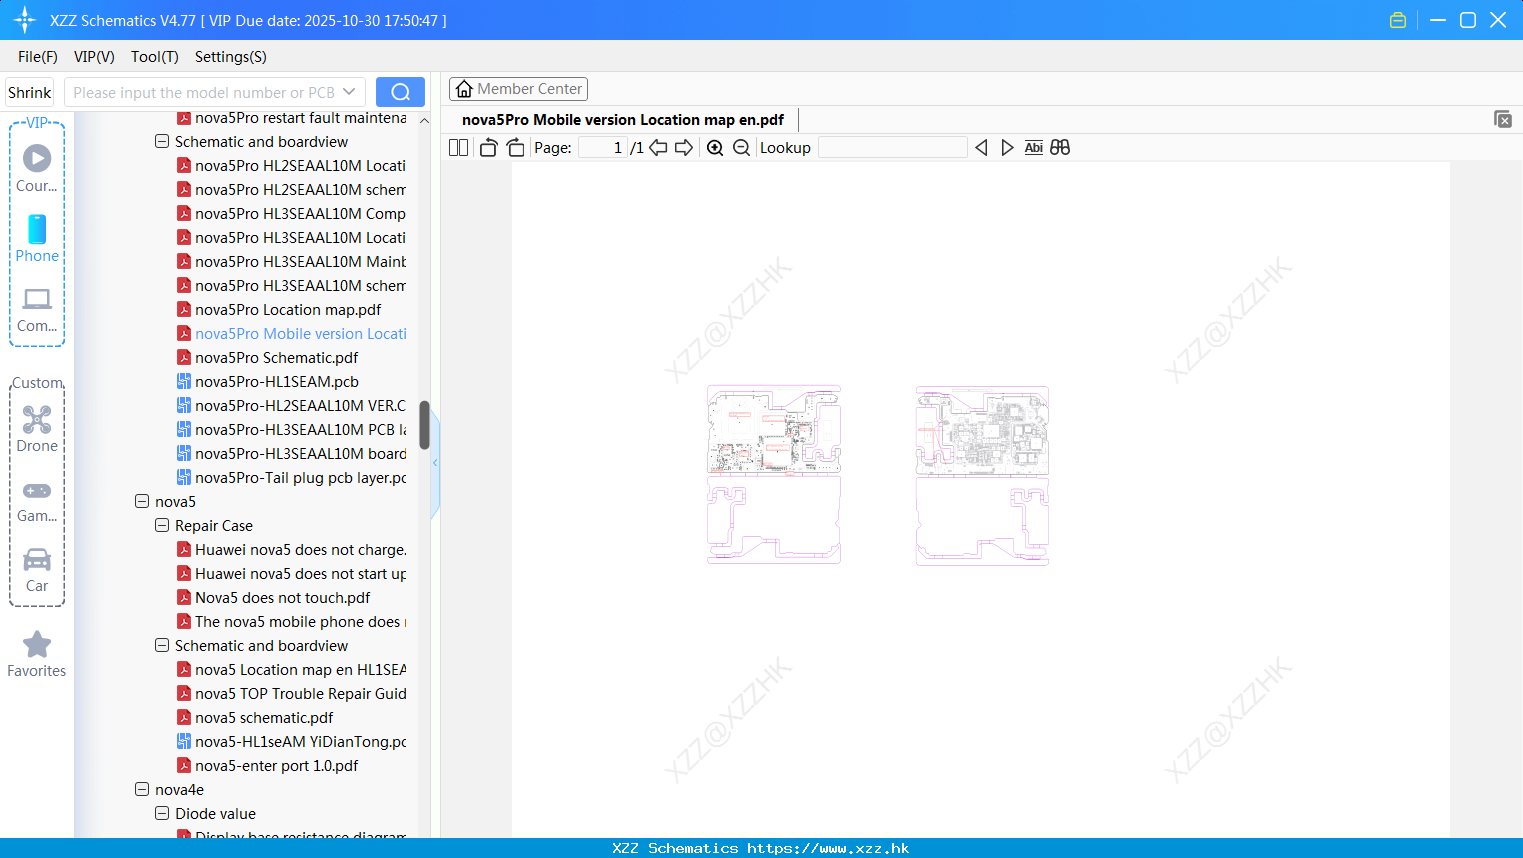This screenshot has width=1523, height=858.
Task: Open XZZ website link in status bar
Action: [828, 848]
